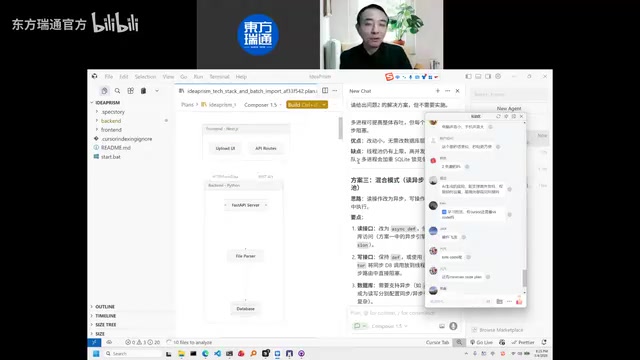Open the Edit menu
Screen dimensions: 640x360
click(x=124, y=77)
